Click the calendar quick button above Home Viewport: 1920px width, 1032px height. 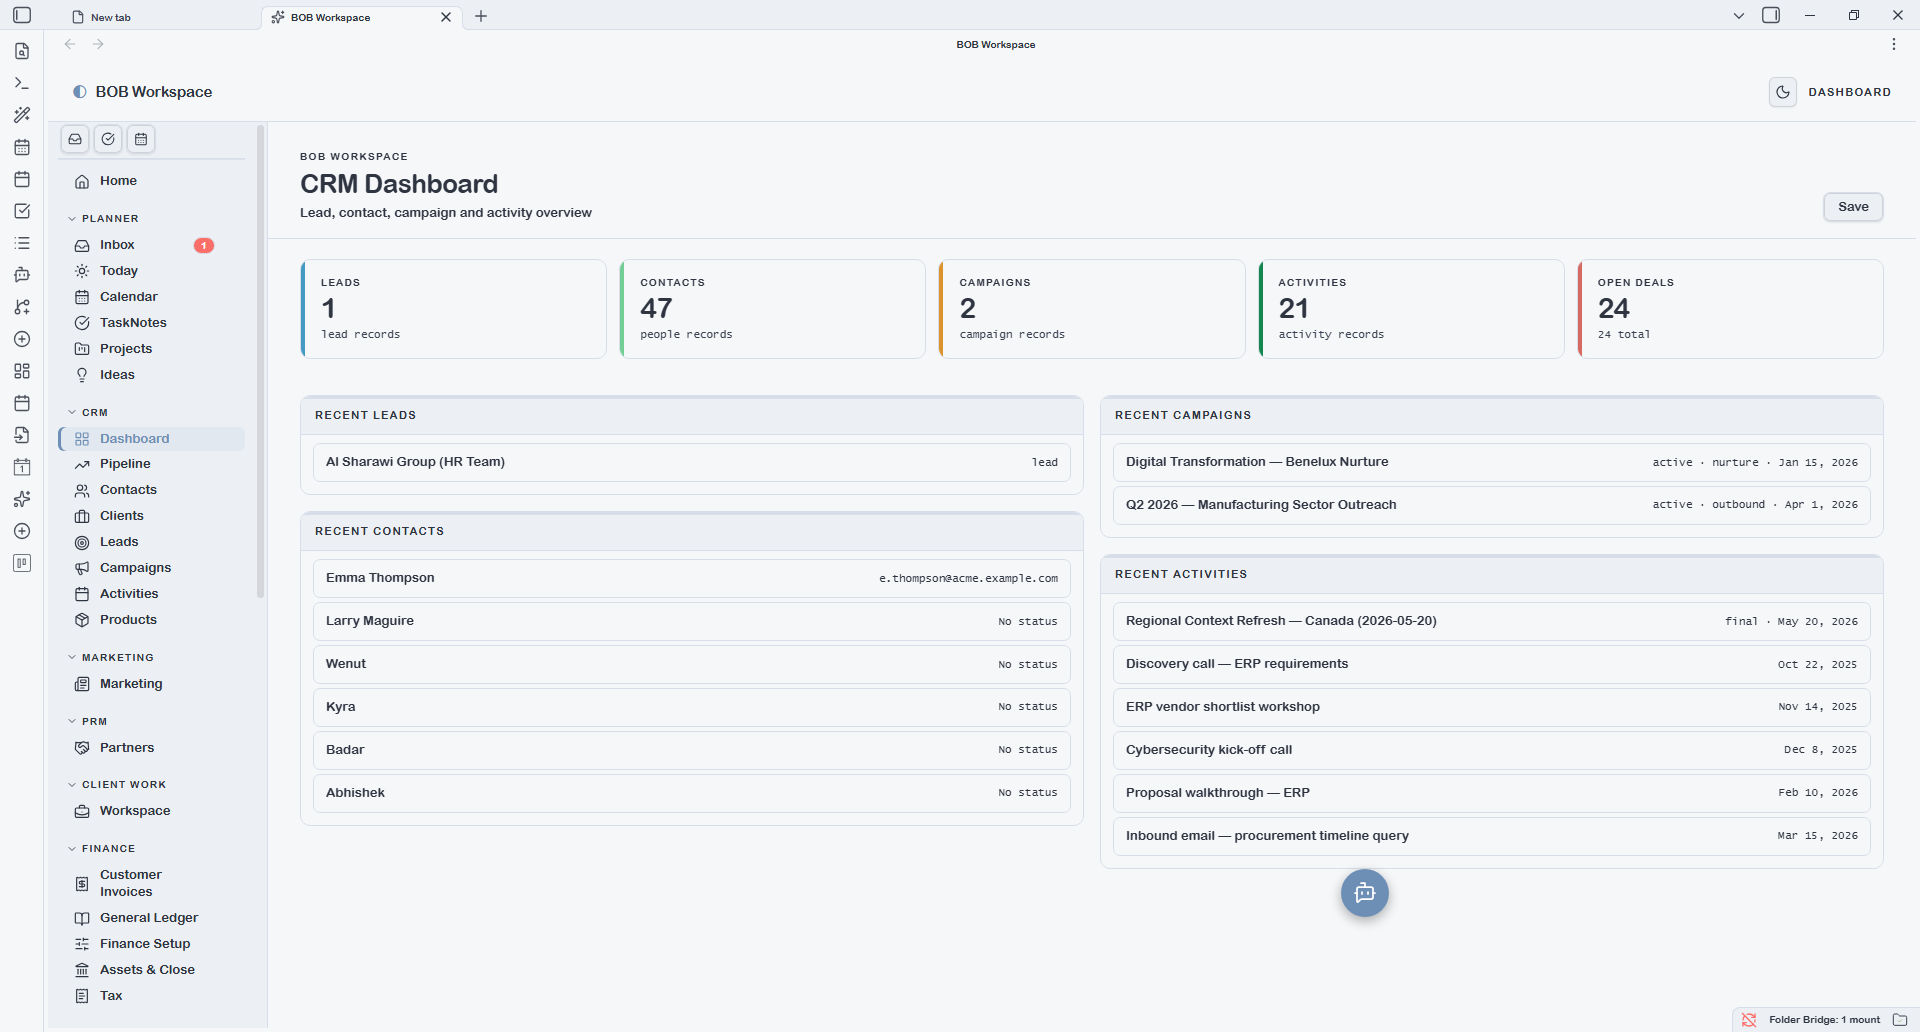coord(141,139)
